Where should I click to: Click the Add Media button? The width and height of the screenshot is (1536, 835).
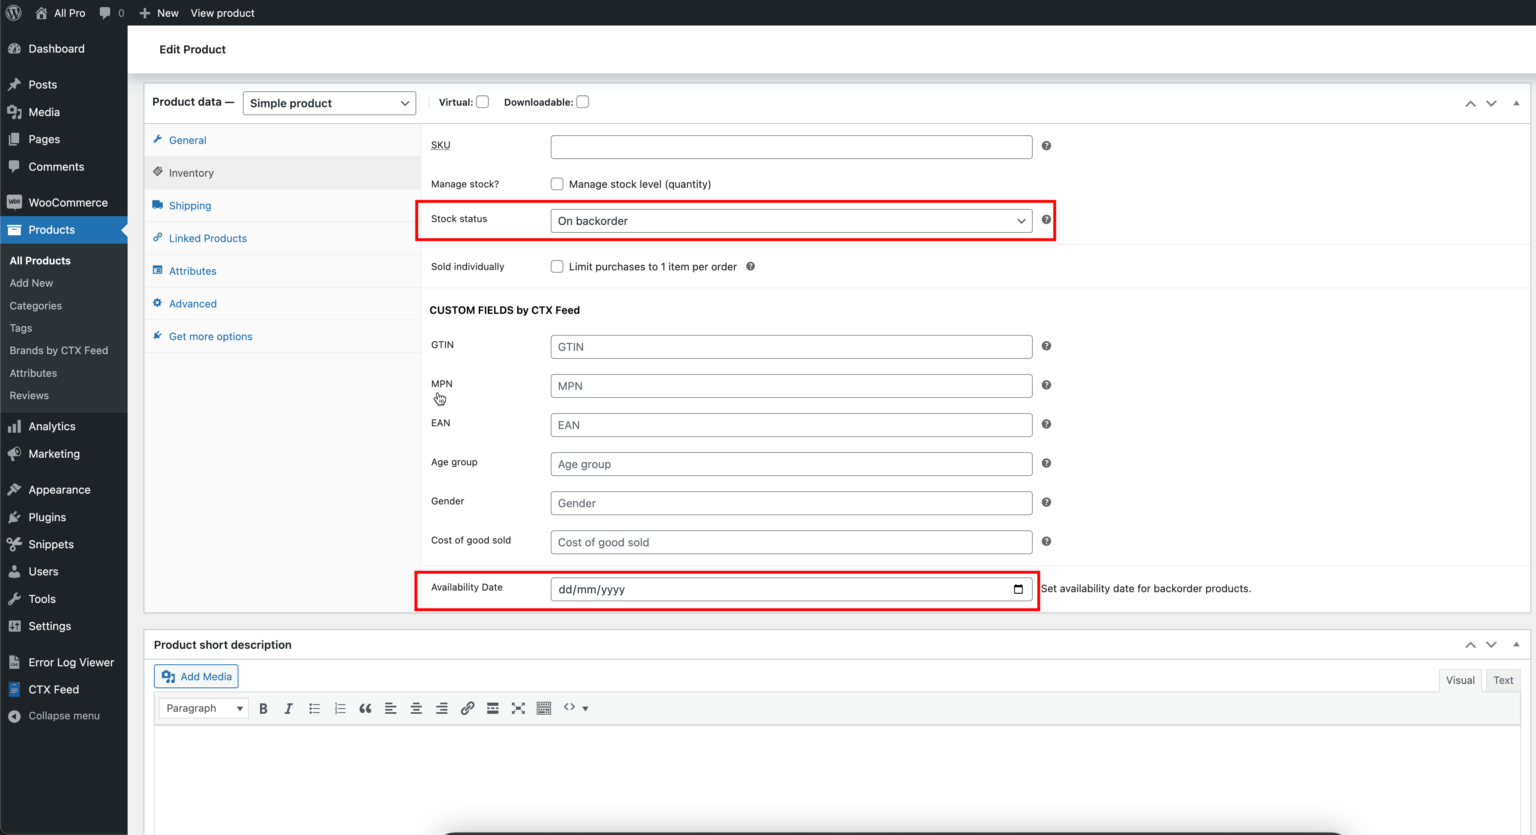point(195,676)
